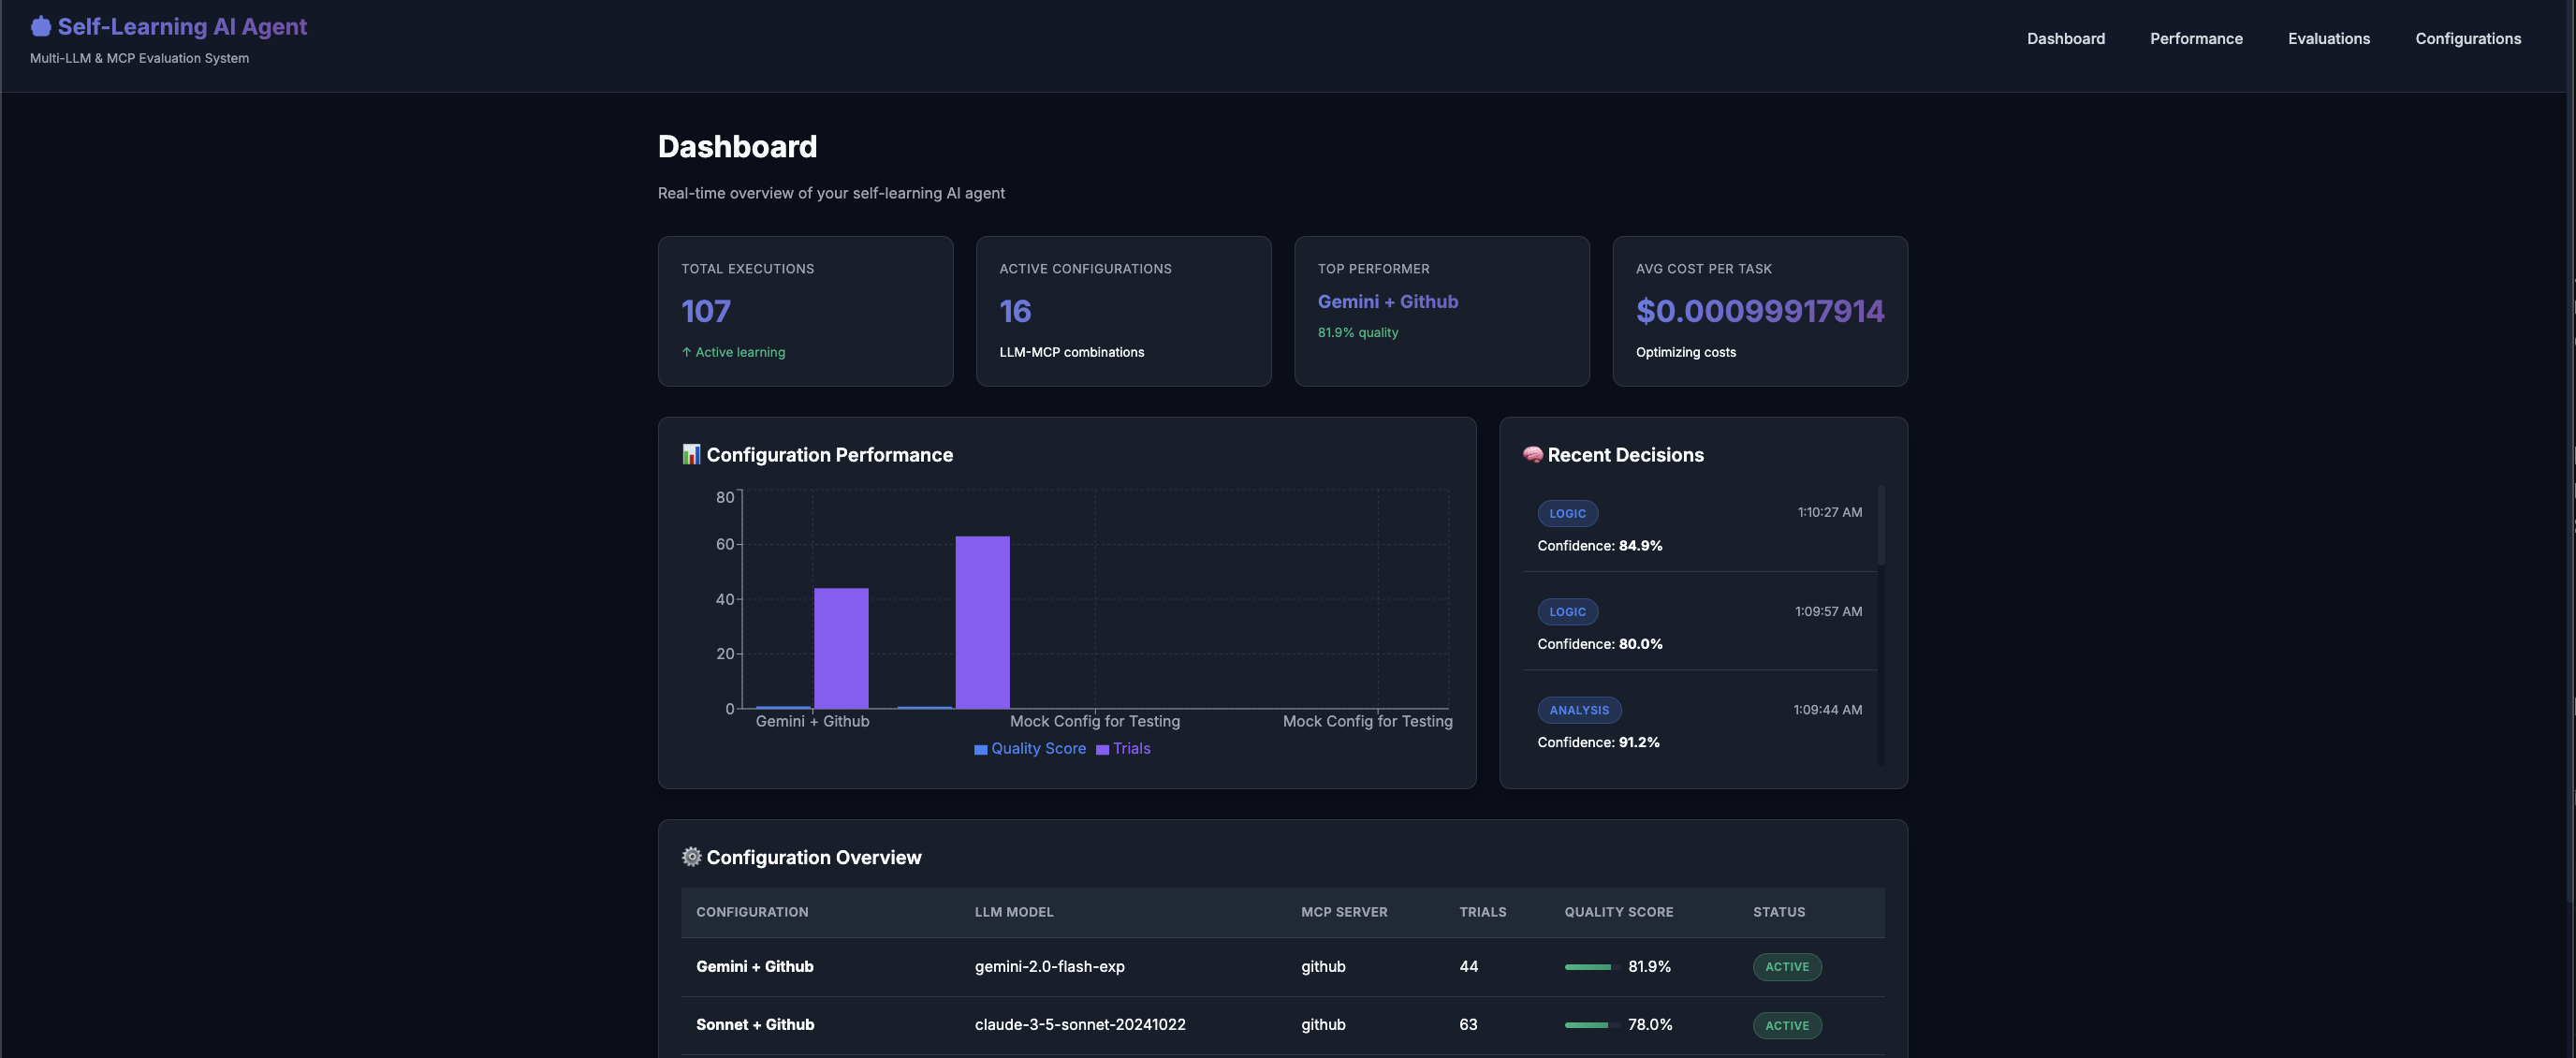Select the Sonnet + Github table row name
This screenshot has width=2576, height=1058.
click(x=754, y=1024)
